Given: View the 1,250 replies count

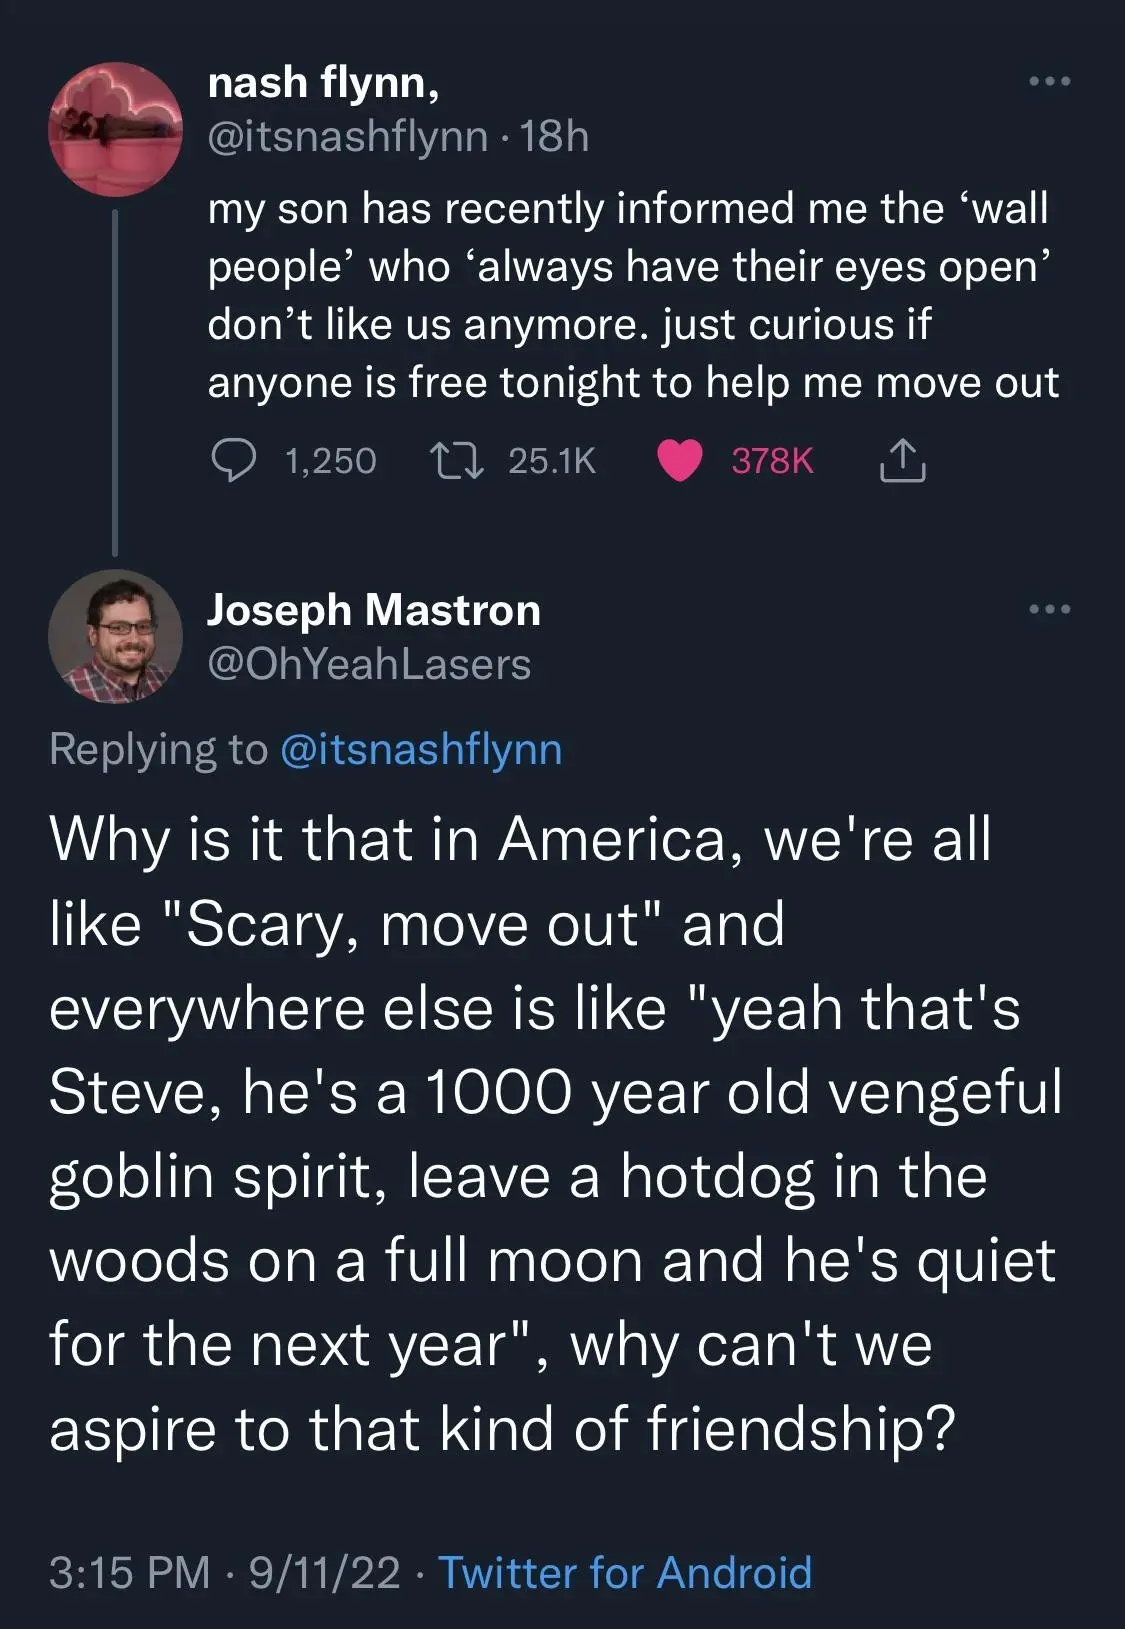Looking at the screenshot, I should 330,461.
